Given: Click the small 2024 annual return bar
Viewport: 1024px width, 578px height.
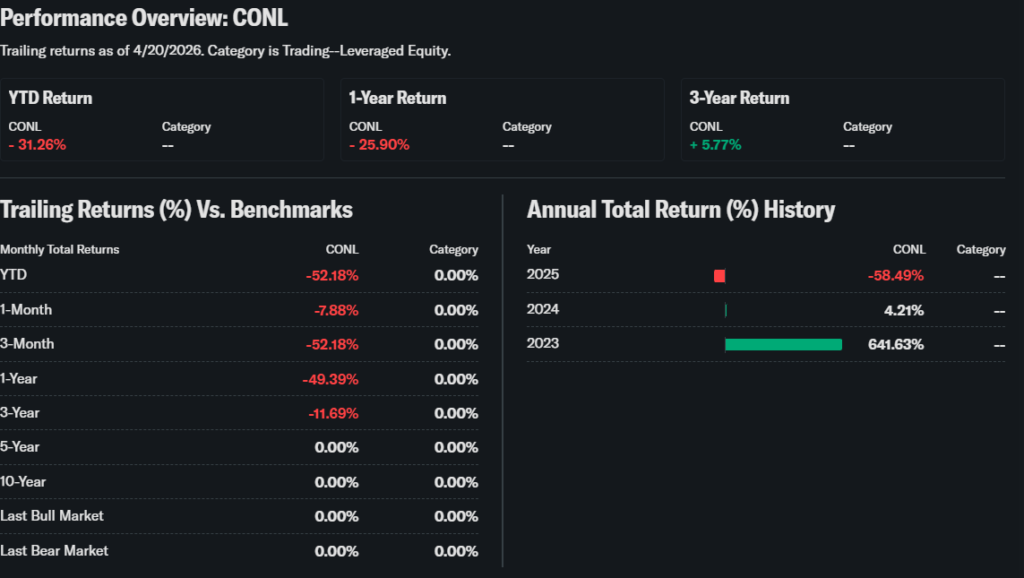Looking at the screenshot, I should click(726, 310).
